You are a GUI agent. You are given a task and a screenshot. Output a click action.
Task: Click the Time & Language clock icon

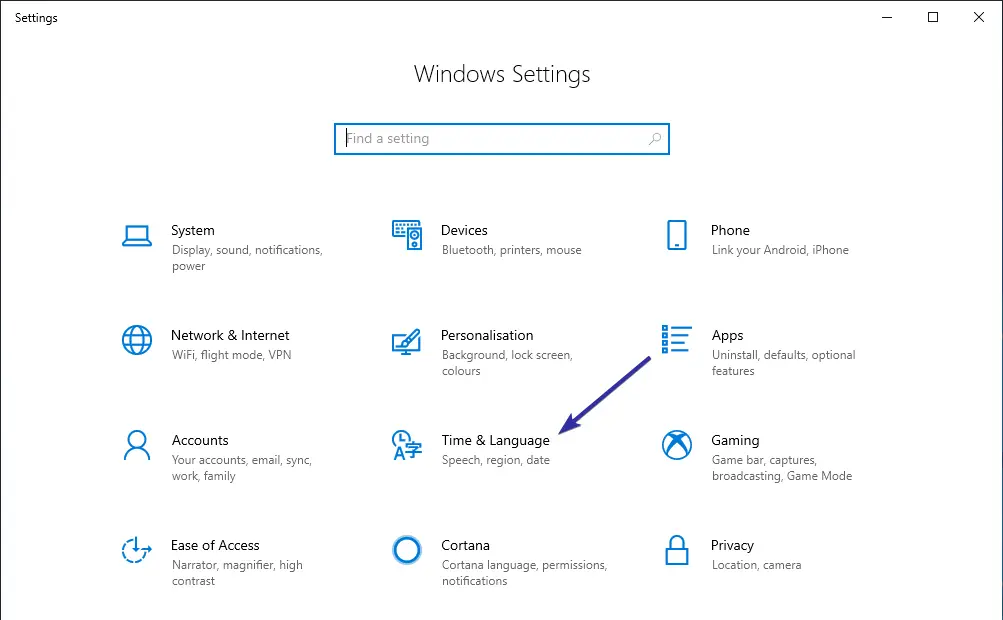click(407, 446)
